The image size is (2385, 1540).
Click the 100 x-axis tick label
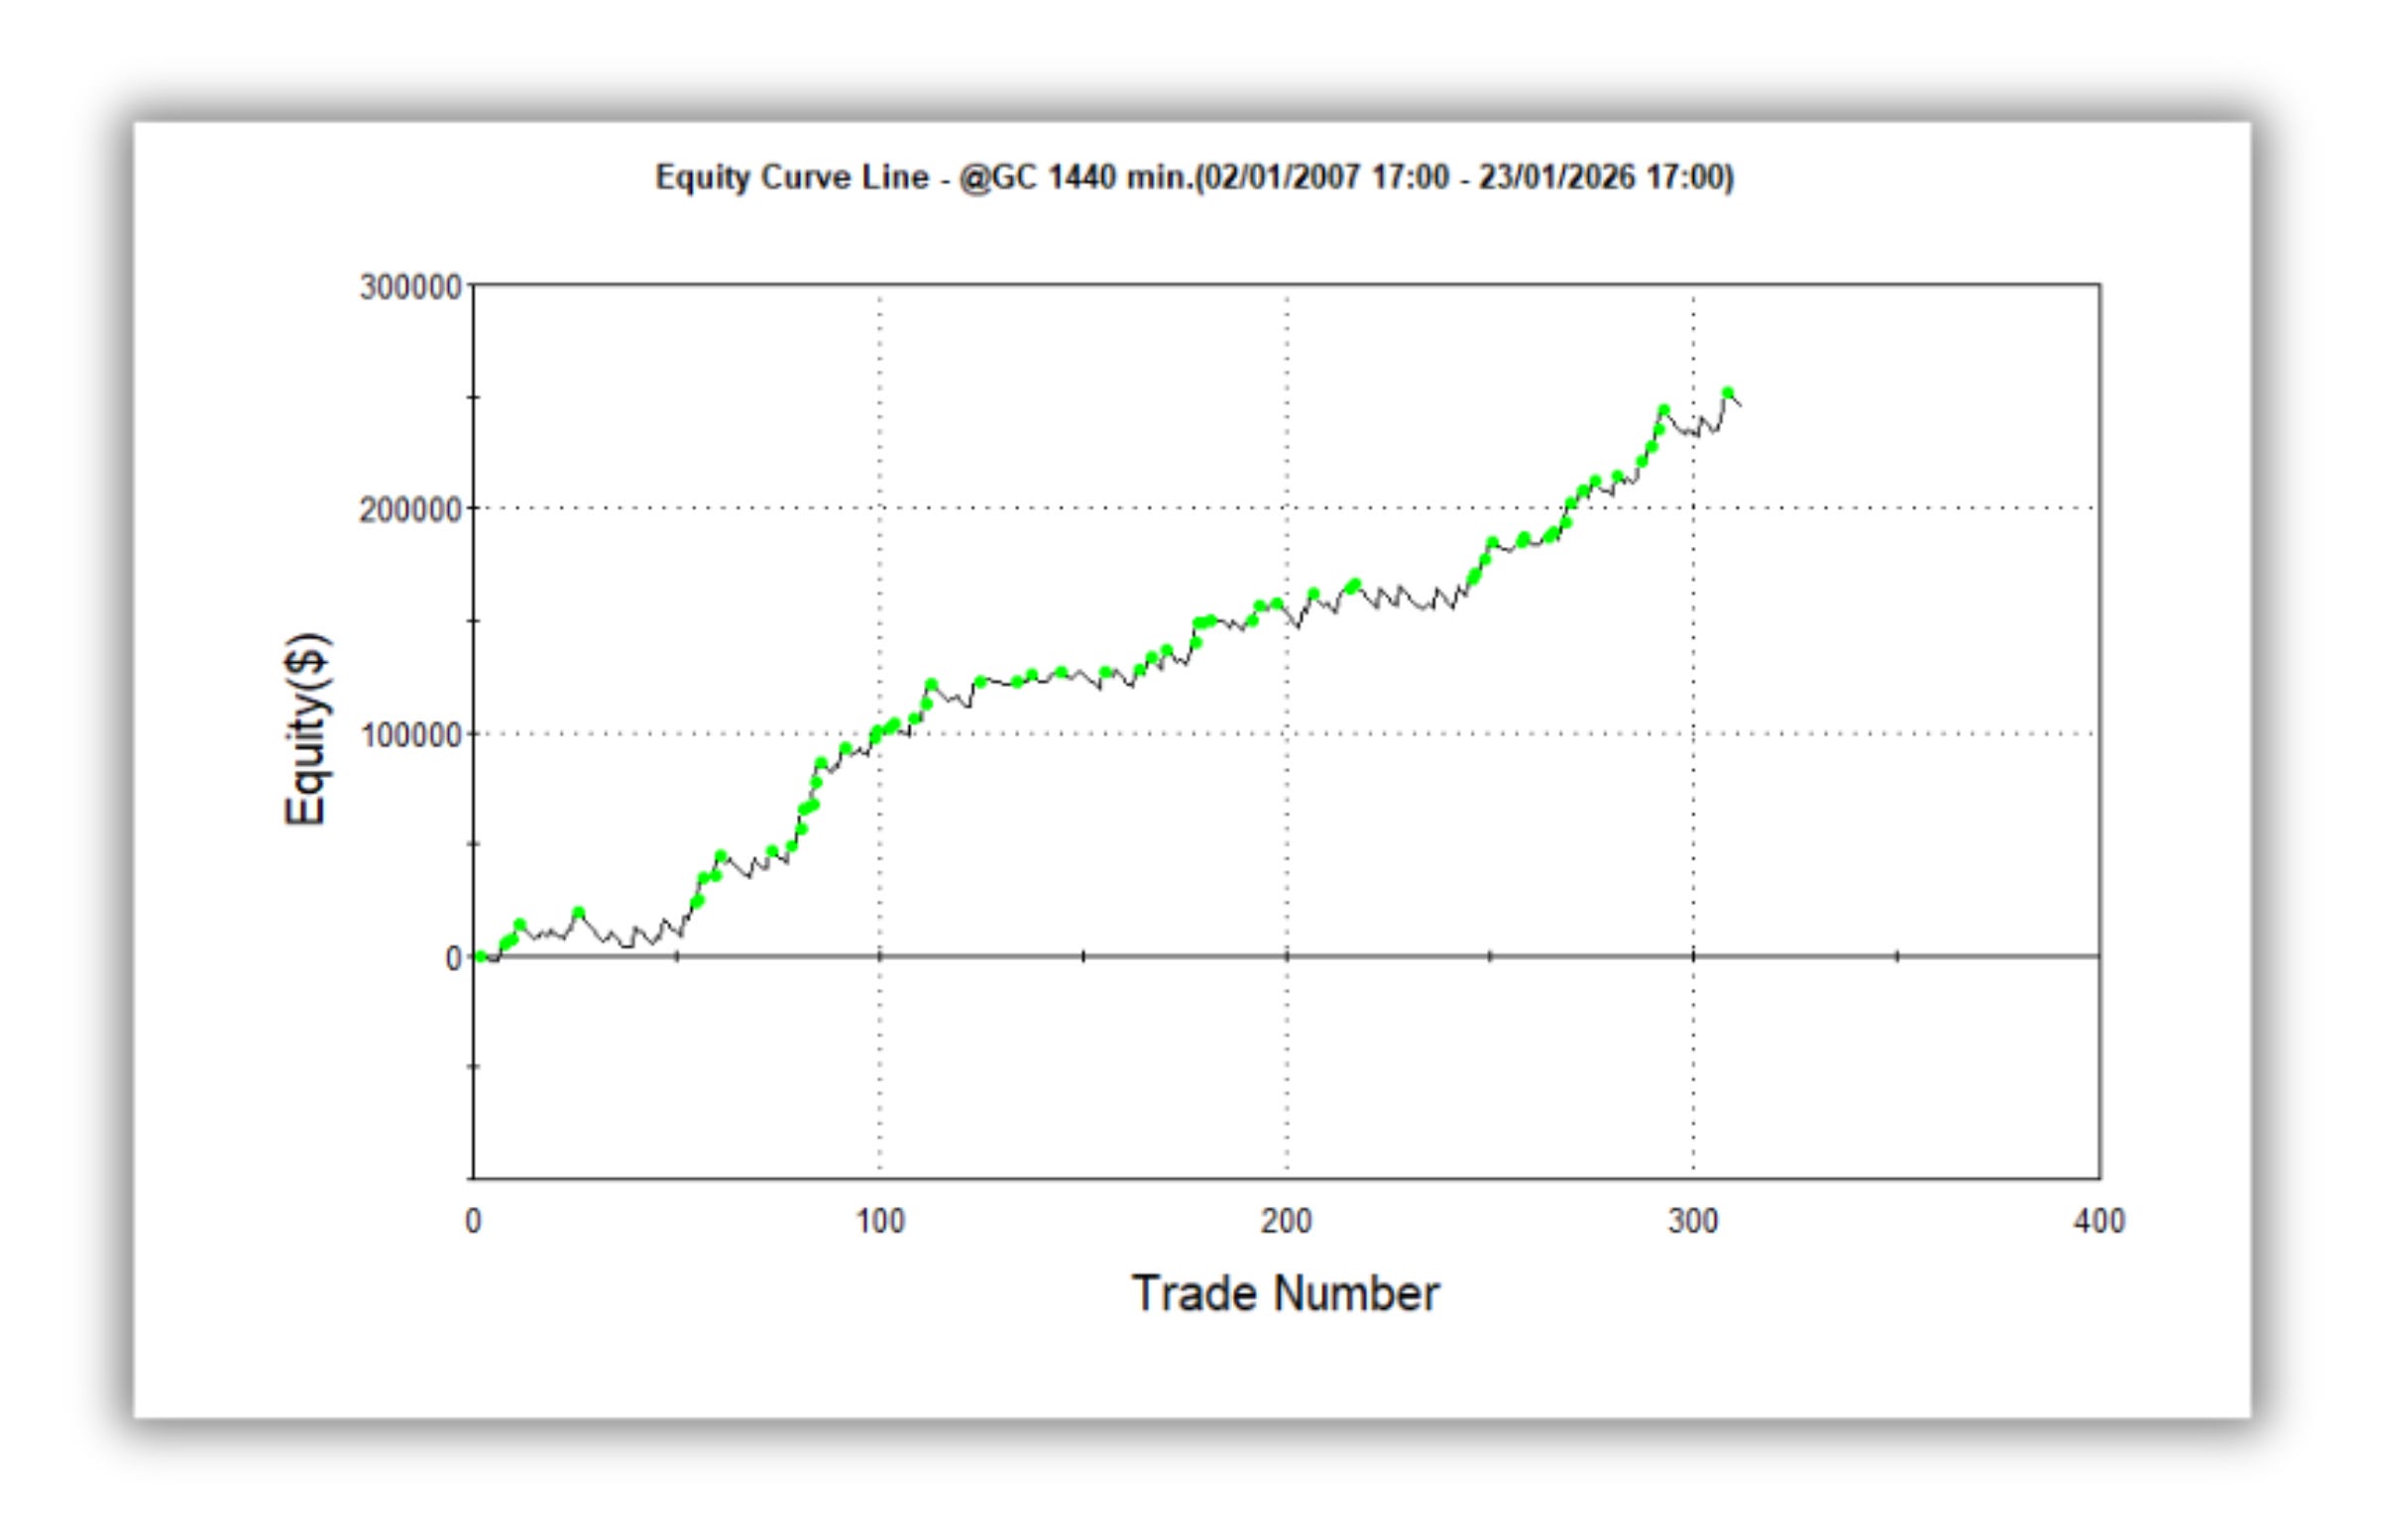(879, 1221)
